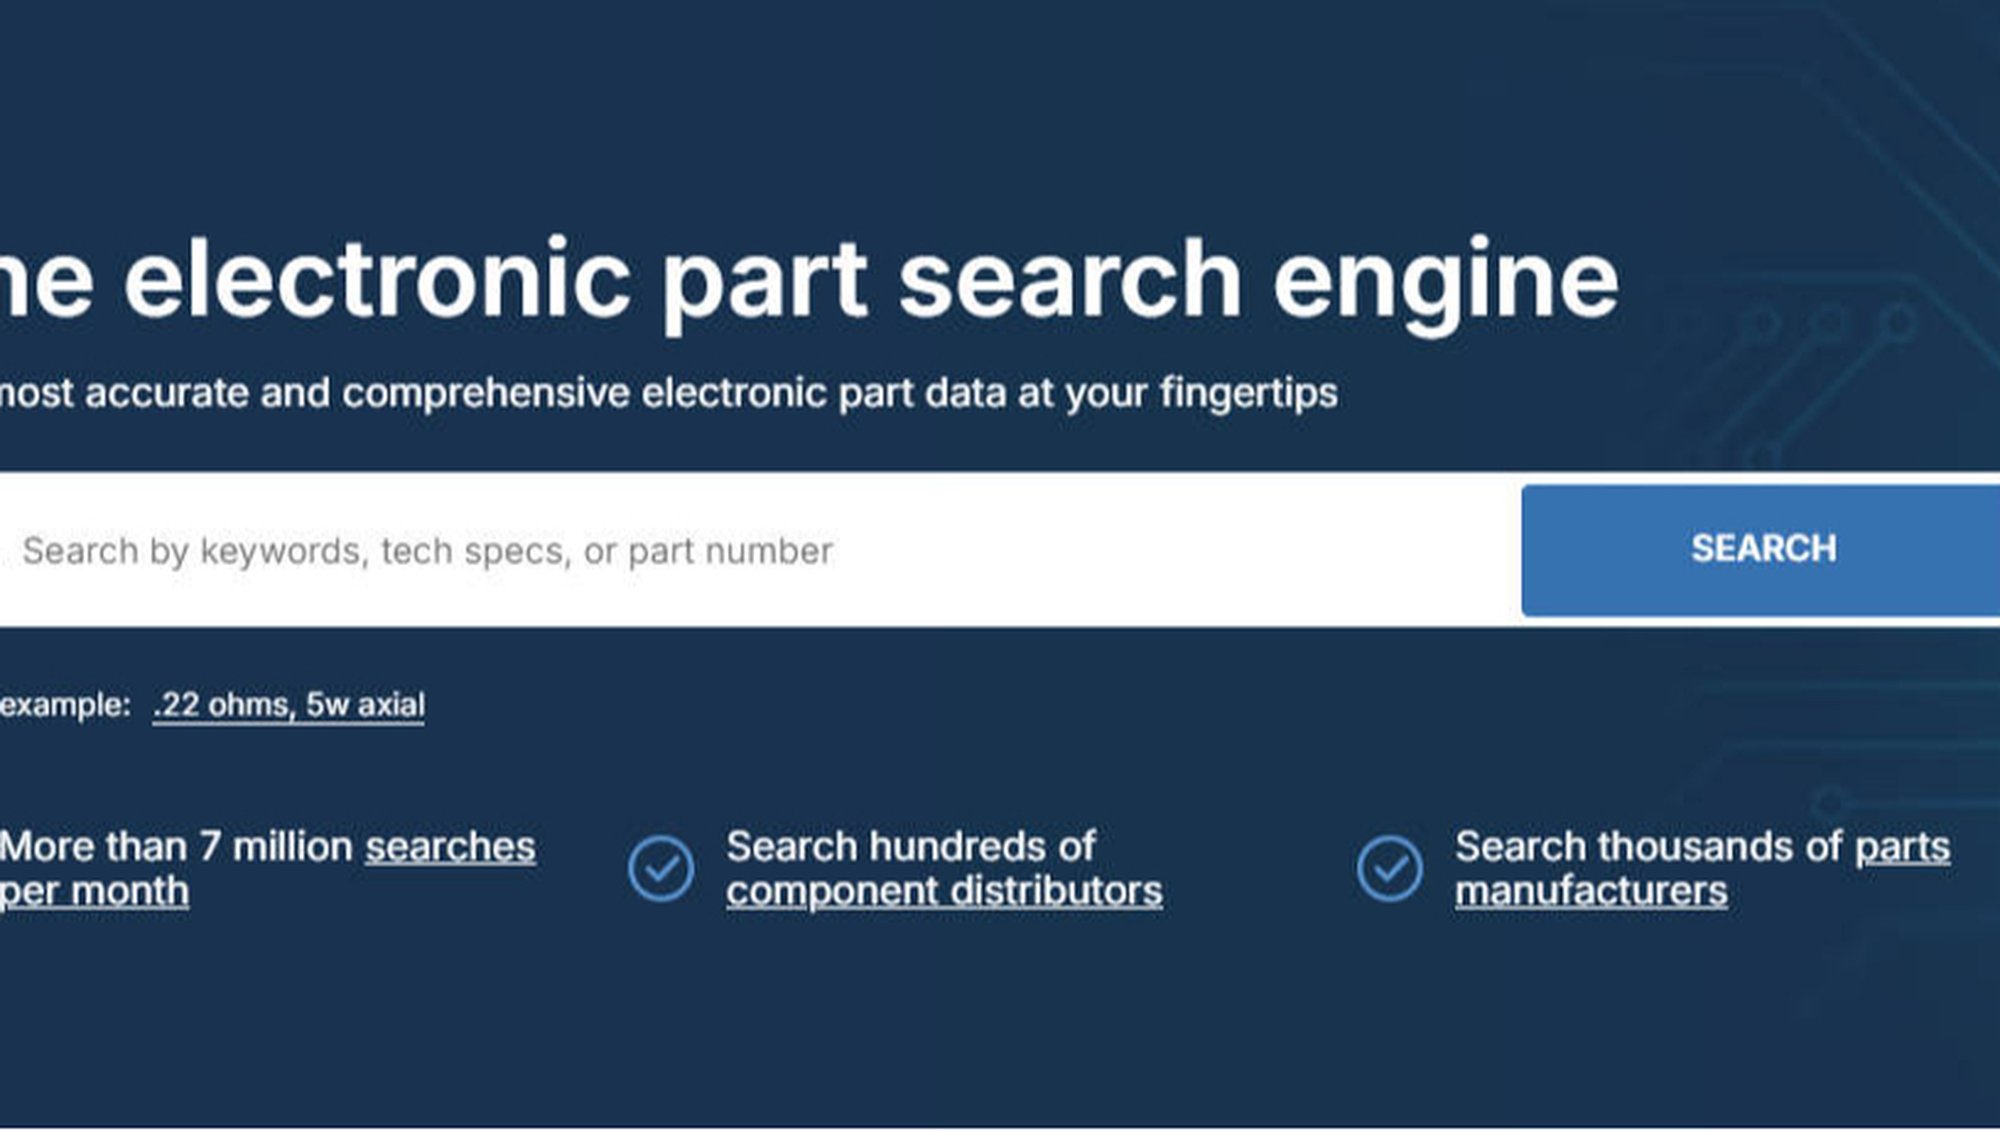The height and width of the screenshot is (1131, 2000).
Task: Click the checkmark icon beside component distributors
Action: 661,868
